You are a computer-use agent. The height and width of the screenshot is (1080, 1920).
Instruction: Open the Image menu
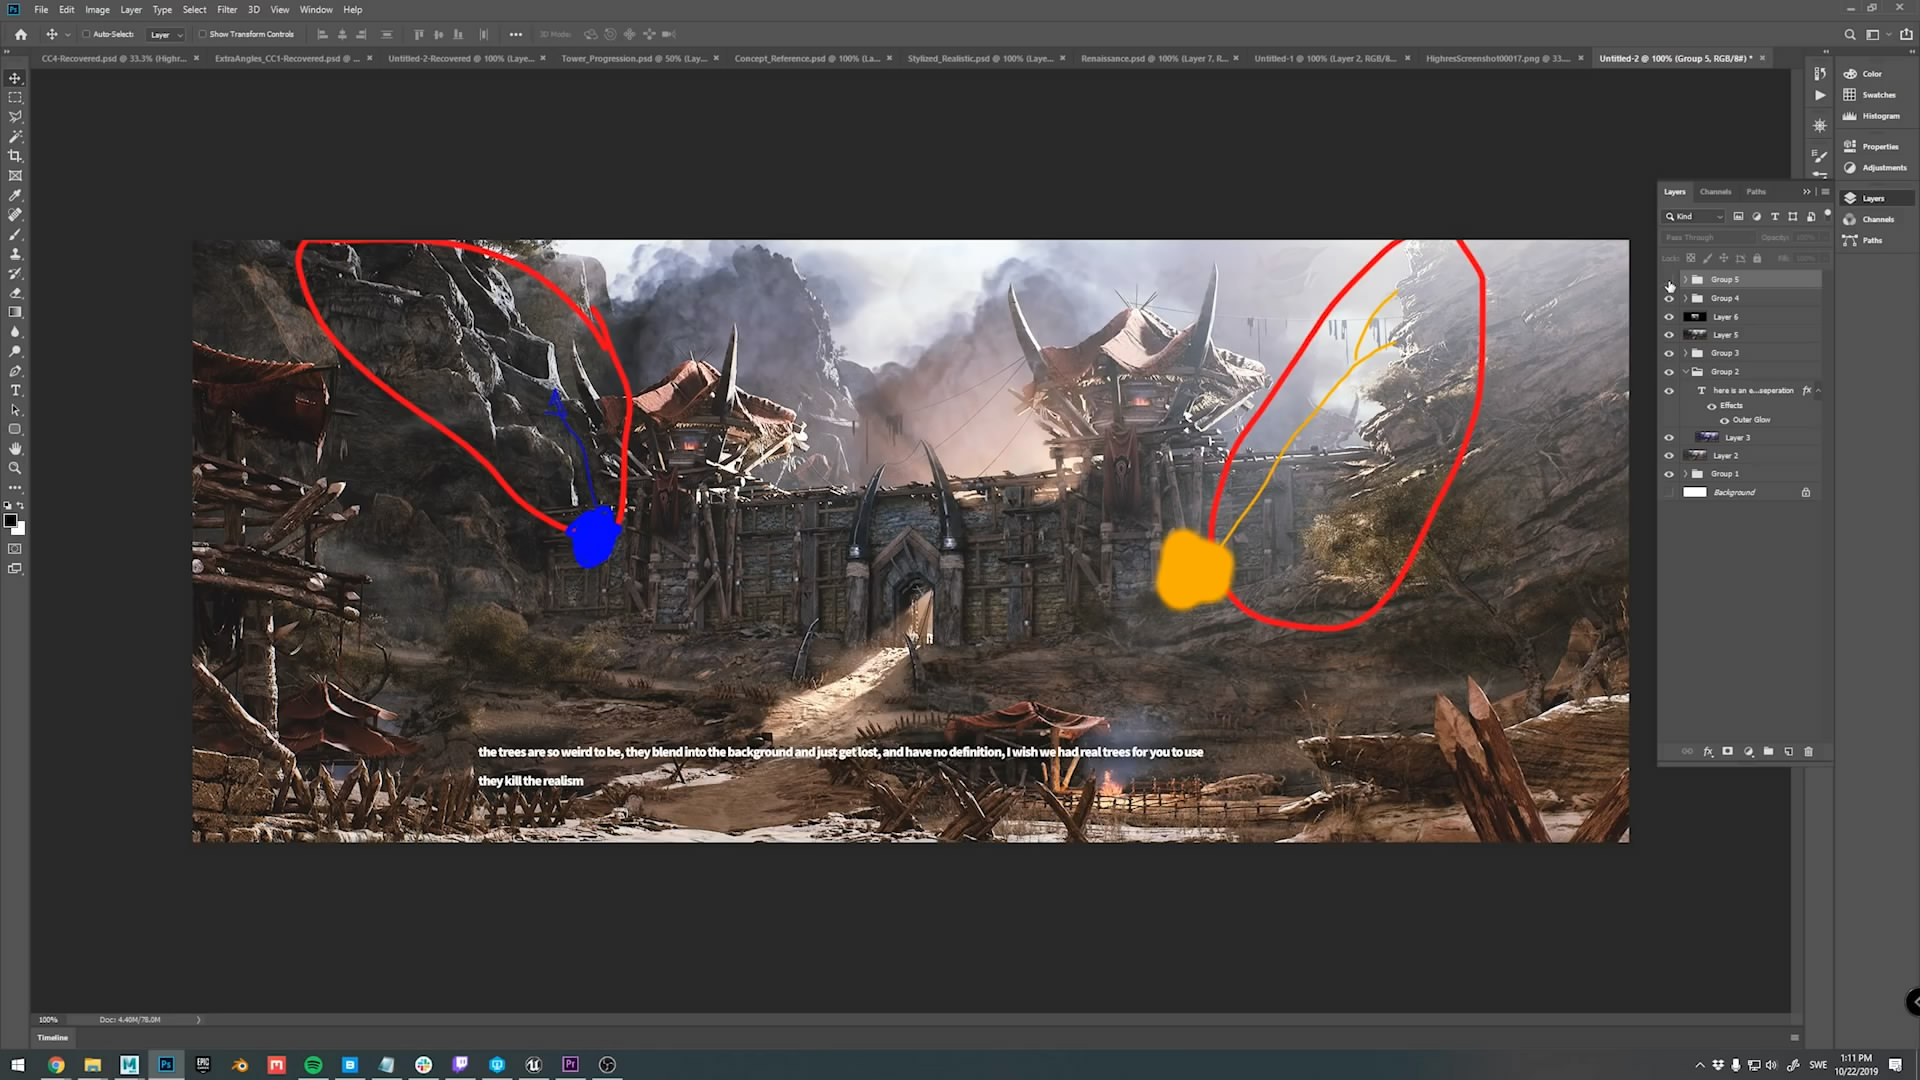[97, 10]
